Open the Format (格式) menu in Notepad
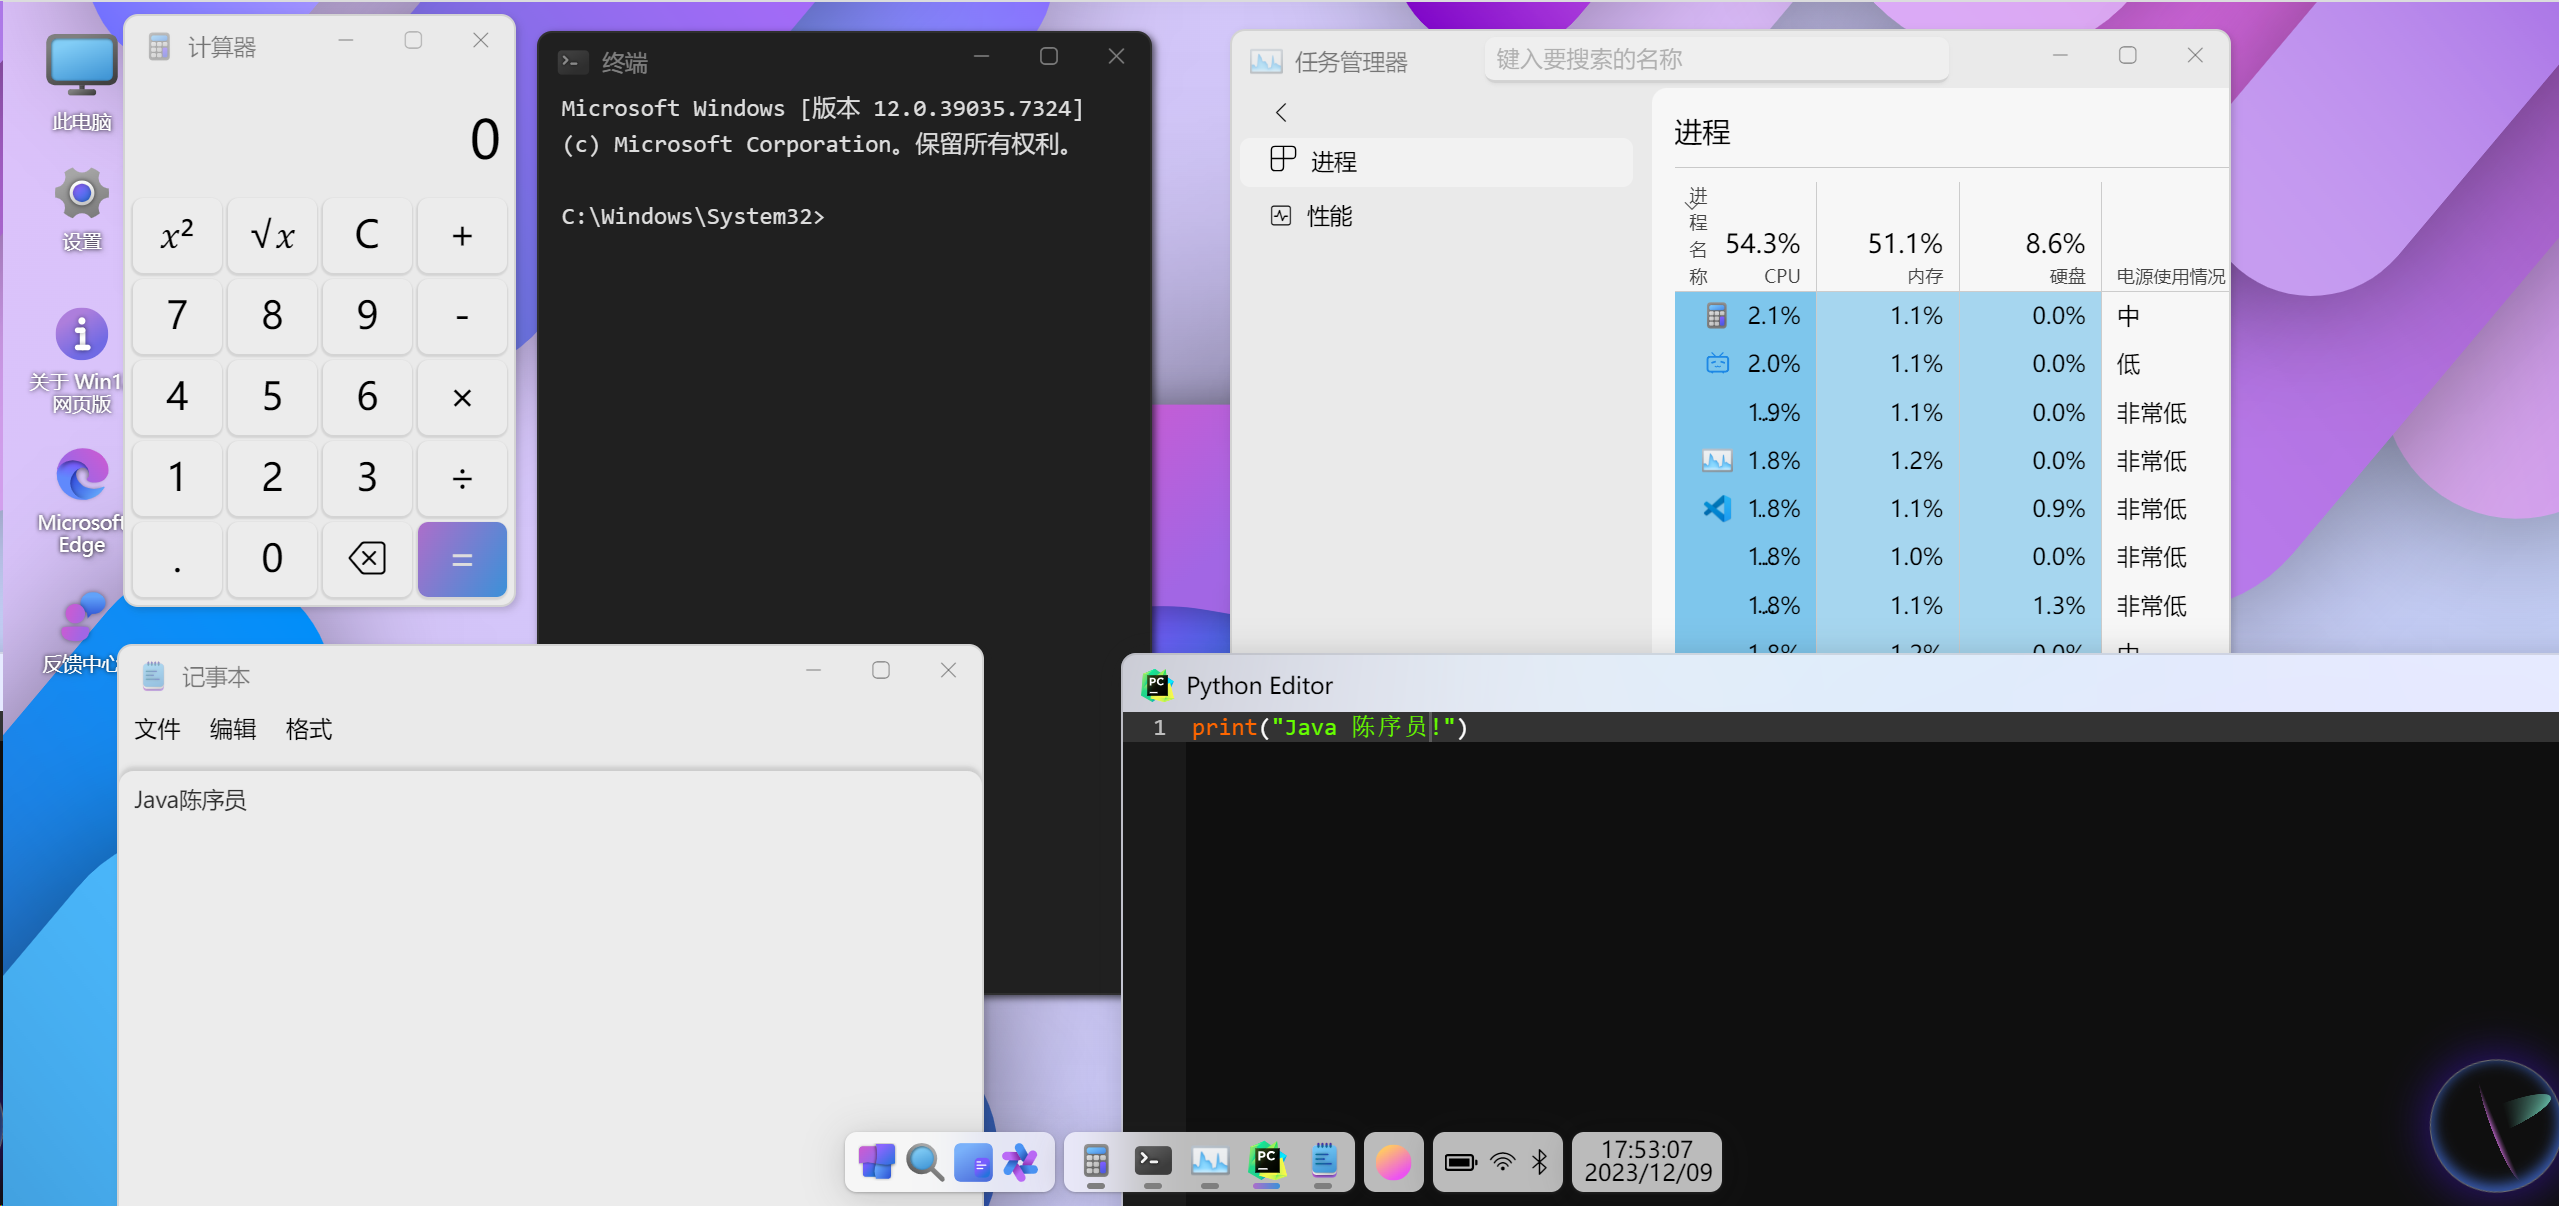The width and height of the screenshot is (2559, 1206). (309, 729)
